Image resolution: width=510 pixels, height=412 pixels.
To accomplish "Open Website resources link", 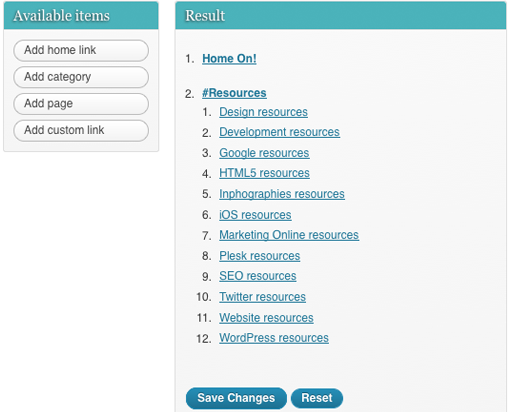I will coord(266,318).
